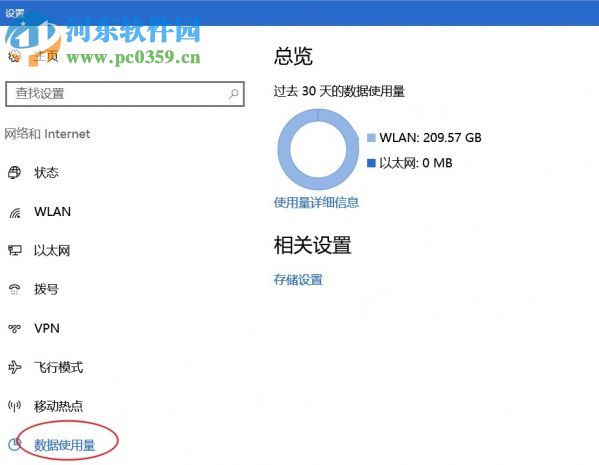Click the 相关设置 heading

312,245
